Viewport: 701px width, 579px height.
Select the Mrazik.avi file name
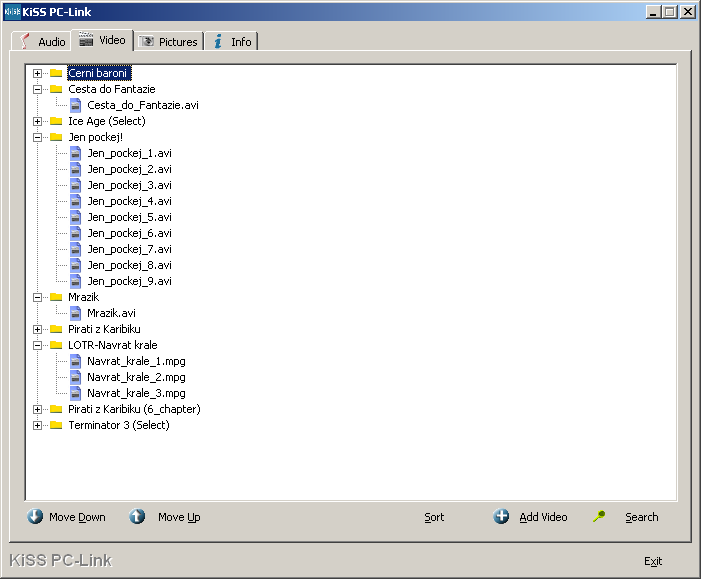click(x=111, y=313)
